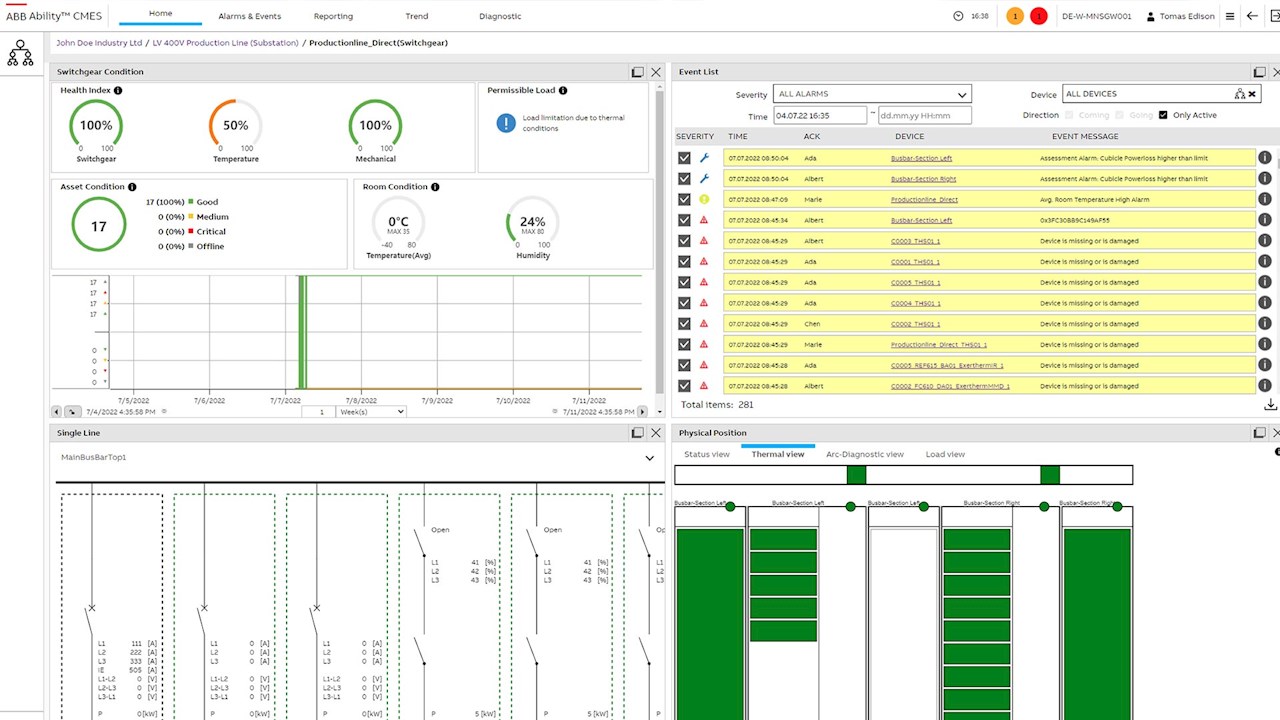The height and width of the screenshot is (720, 1280).
Task: Open Tomas Edison user profile
Action: 1180,16
